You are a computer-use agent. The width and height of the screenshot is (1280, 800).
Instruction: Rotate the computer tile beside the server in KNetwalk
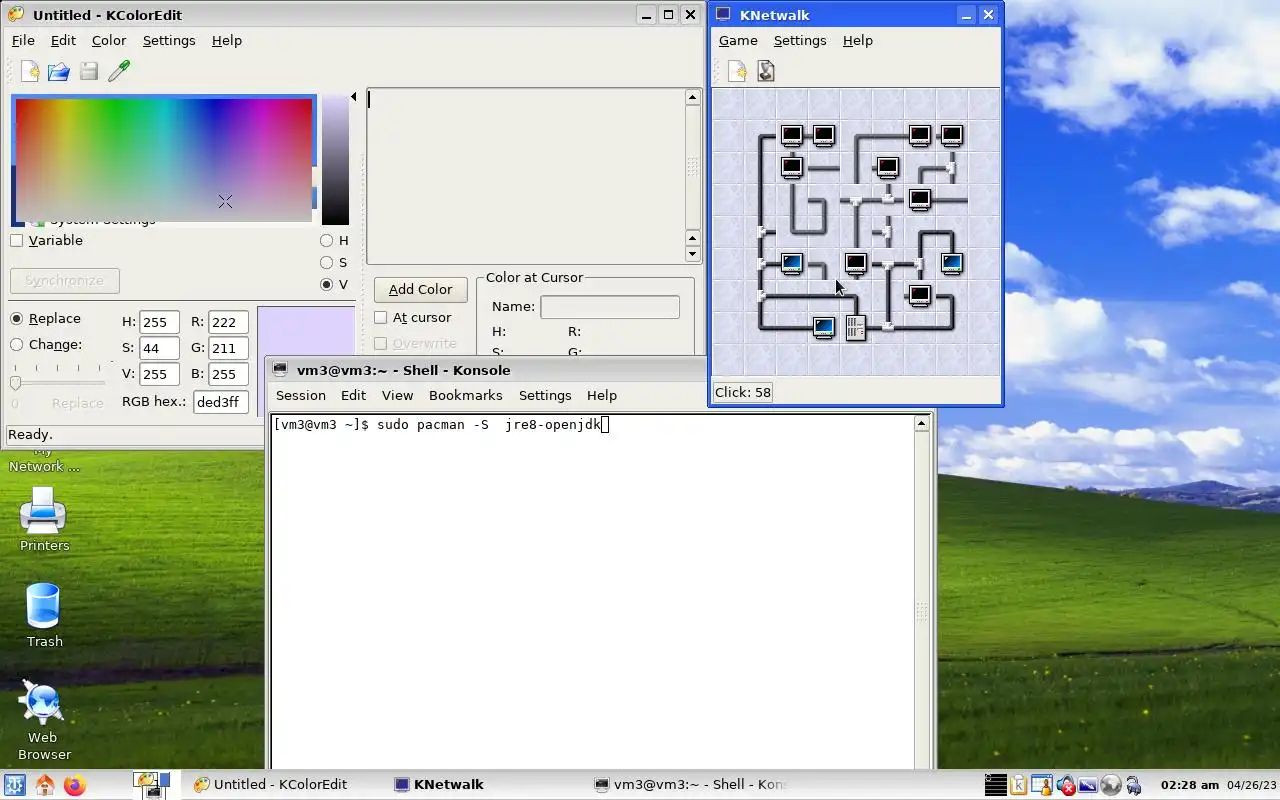823,327
